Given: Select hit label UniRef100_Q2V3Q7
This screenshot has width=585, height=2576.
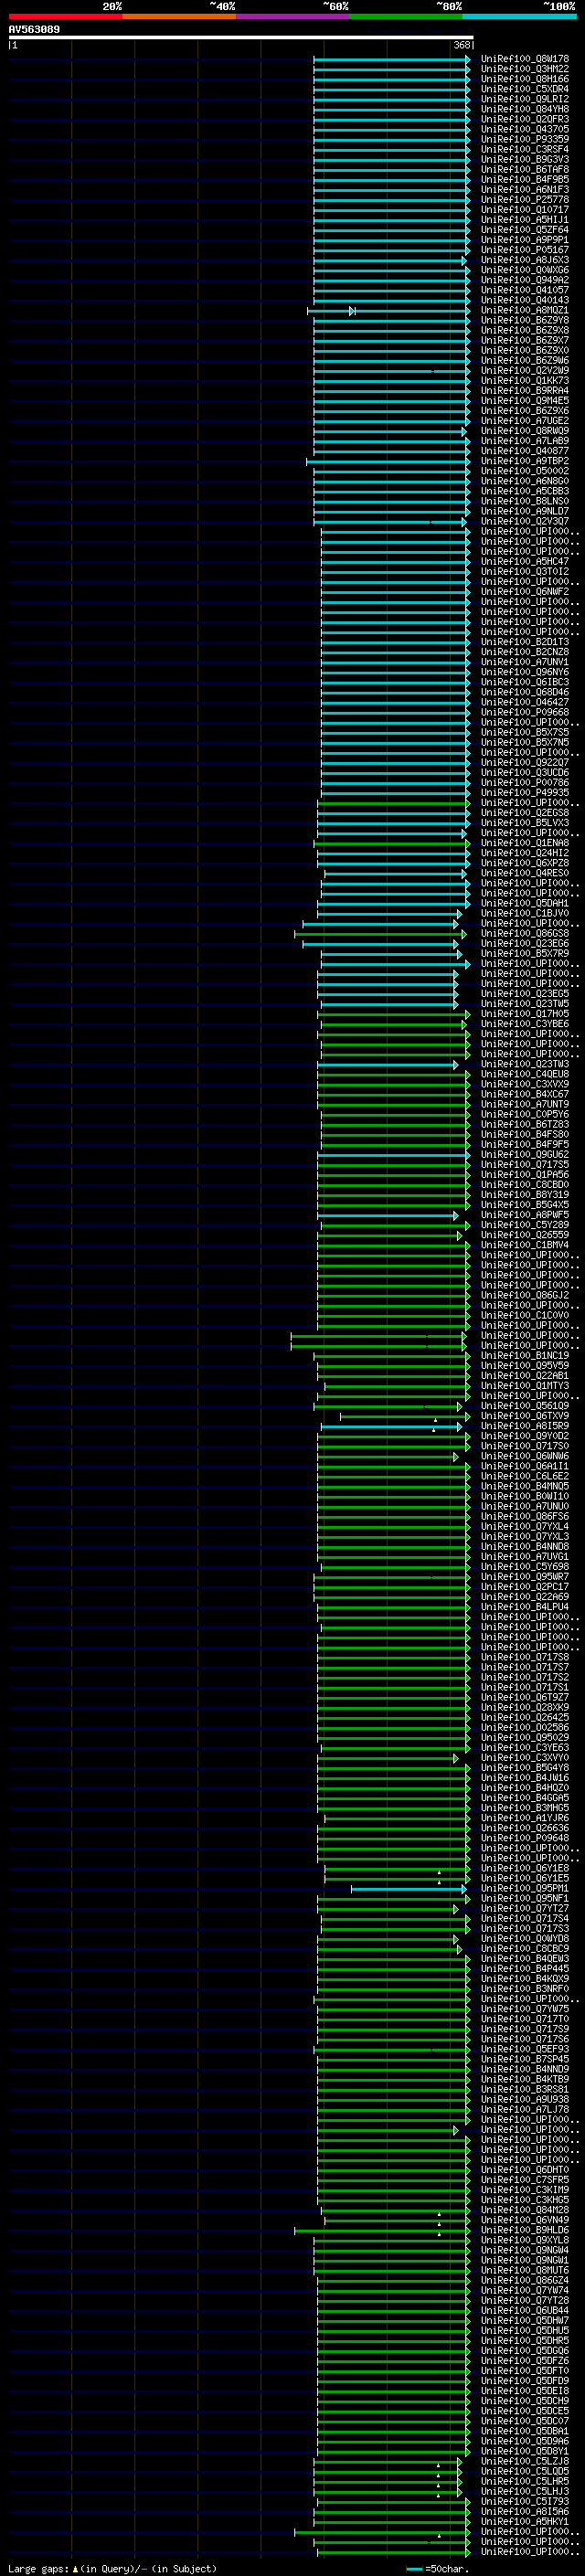Looking at the screenshot, I should (x=525, y=521).
